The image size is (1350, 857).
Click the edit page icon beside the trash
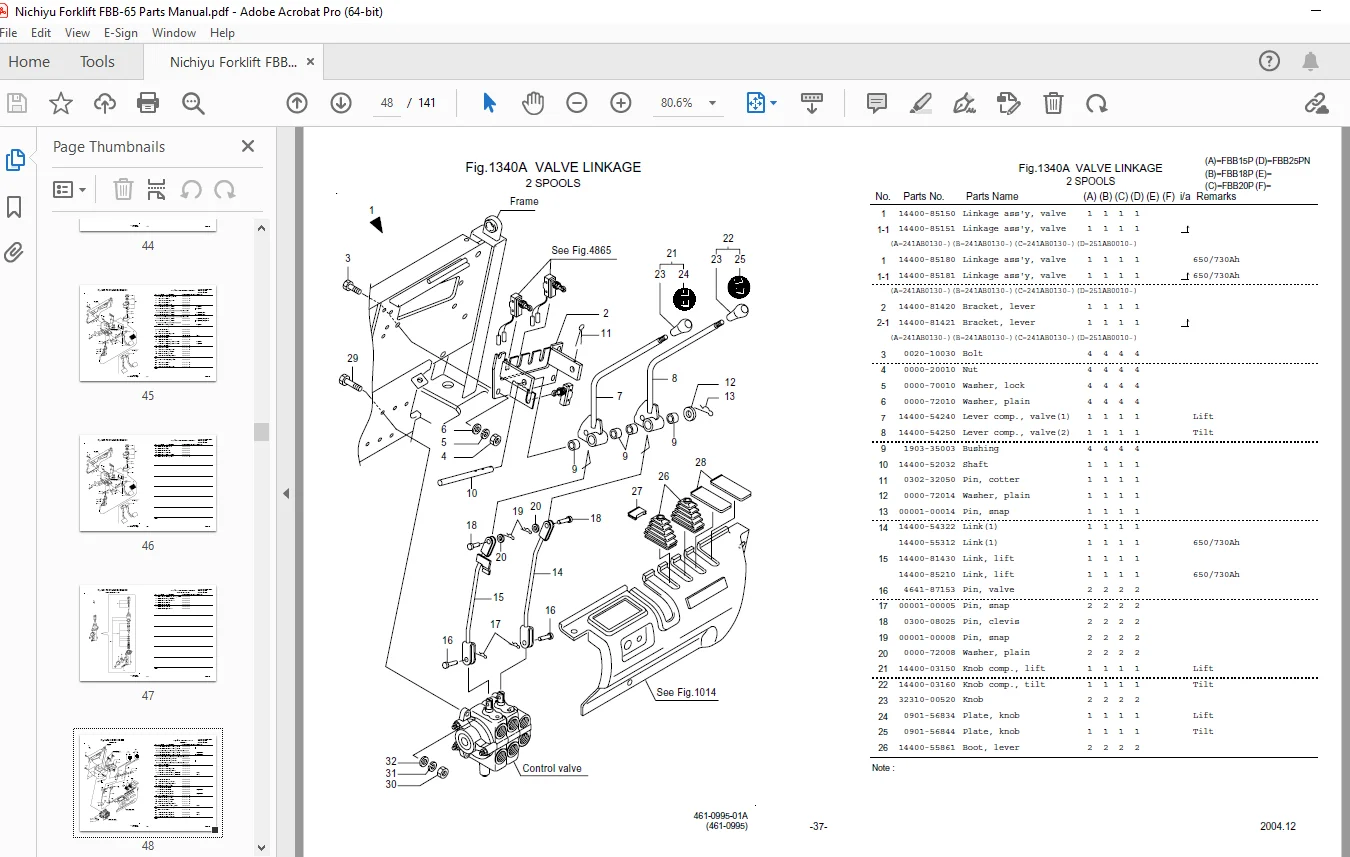point(1009,103)
